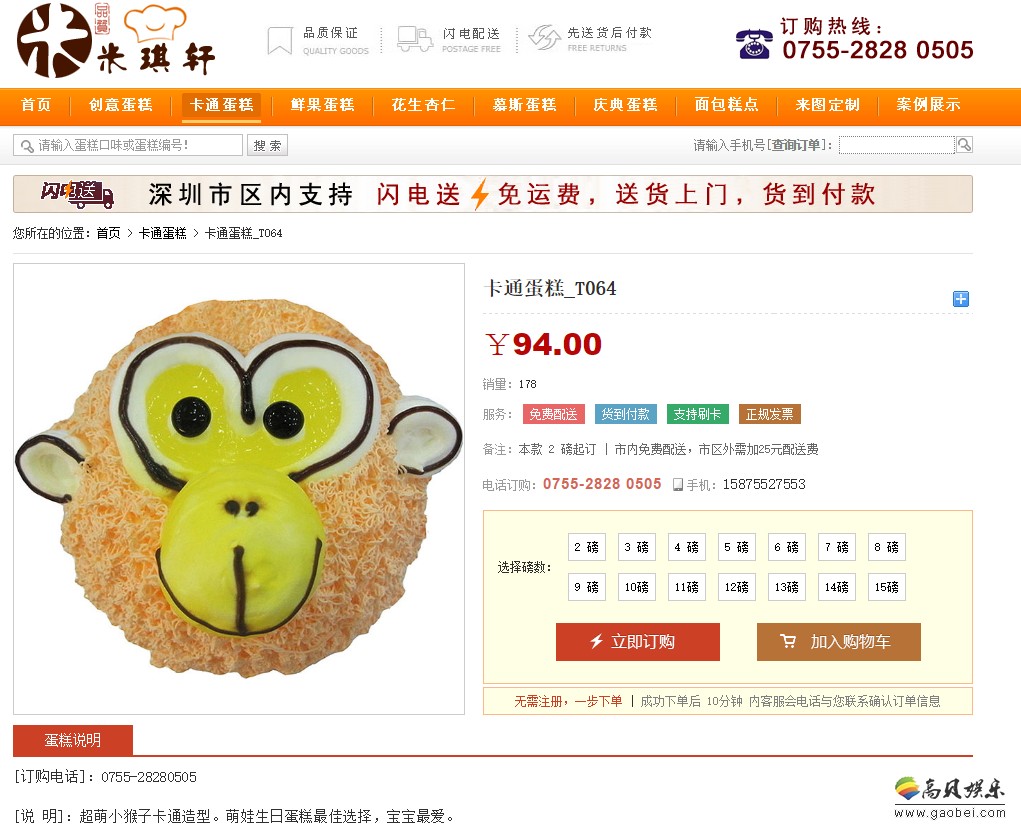
Task: Go to 来图定制 menu item
Action: [827, 105]
